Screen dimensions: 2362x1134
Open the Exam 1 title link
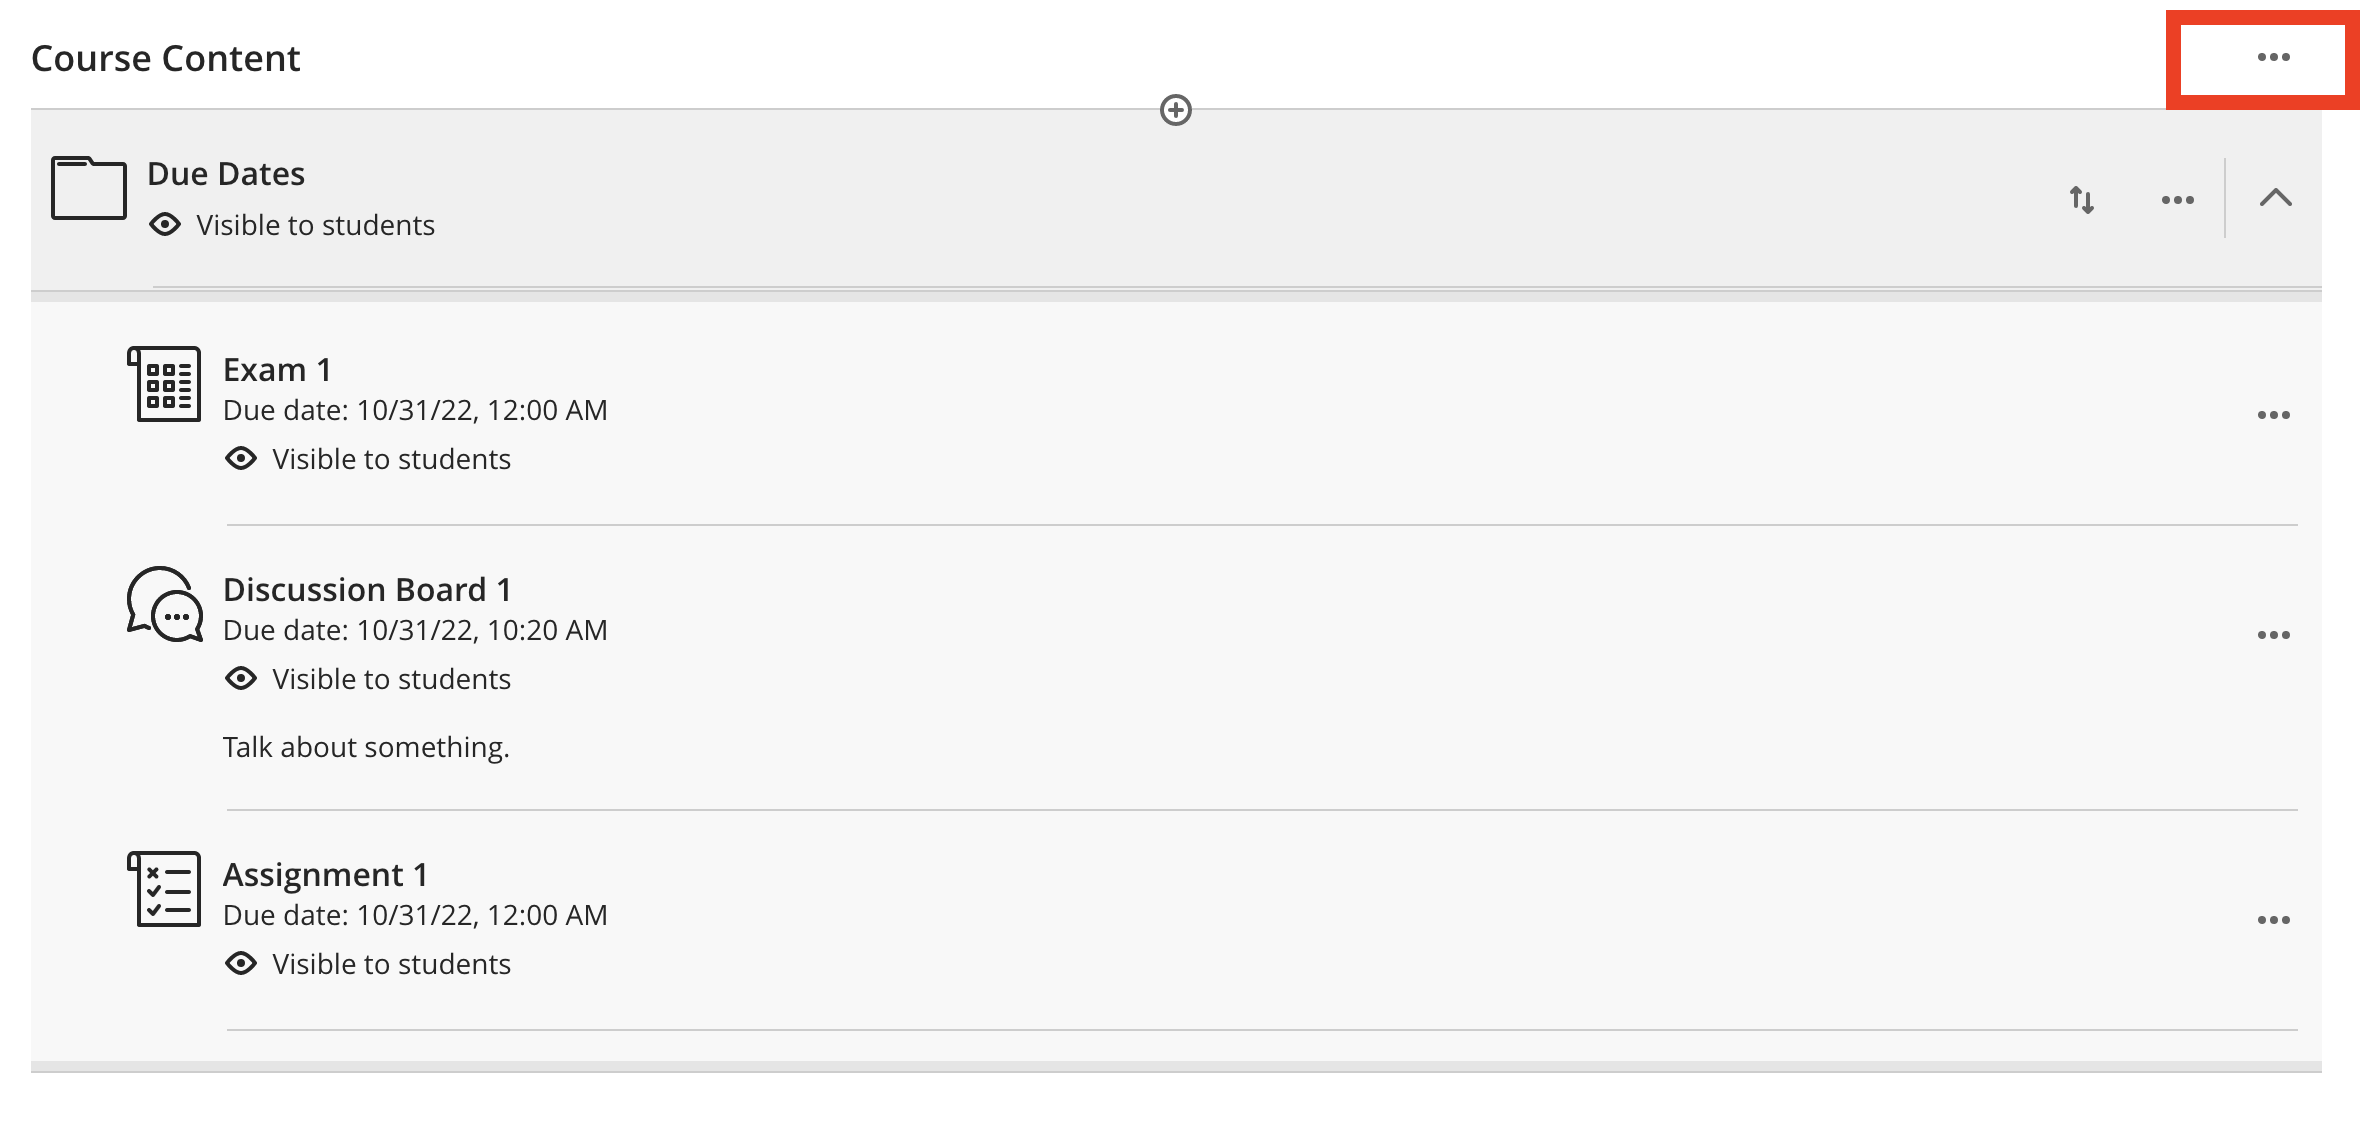pyautogui.click(x=277, y=370)
